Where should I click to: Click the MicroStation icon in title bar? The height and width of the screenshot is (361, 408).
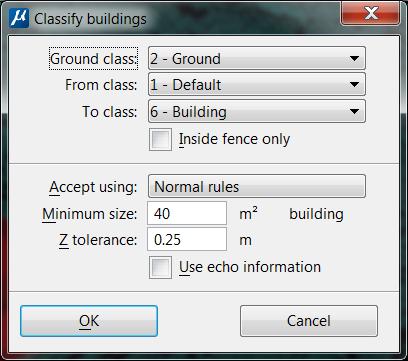click(x=19, y=18)
